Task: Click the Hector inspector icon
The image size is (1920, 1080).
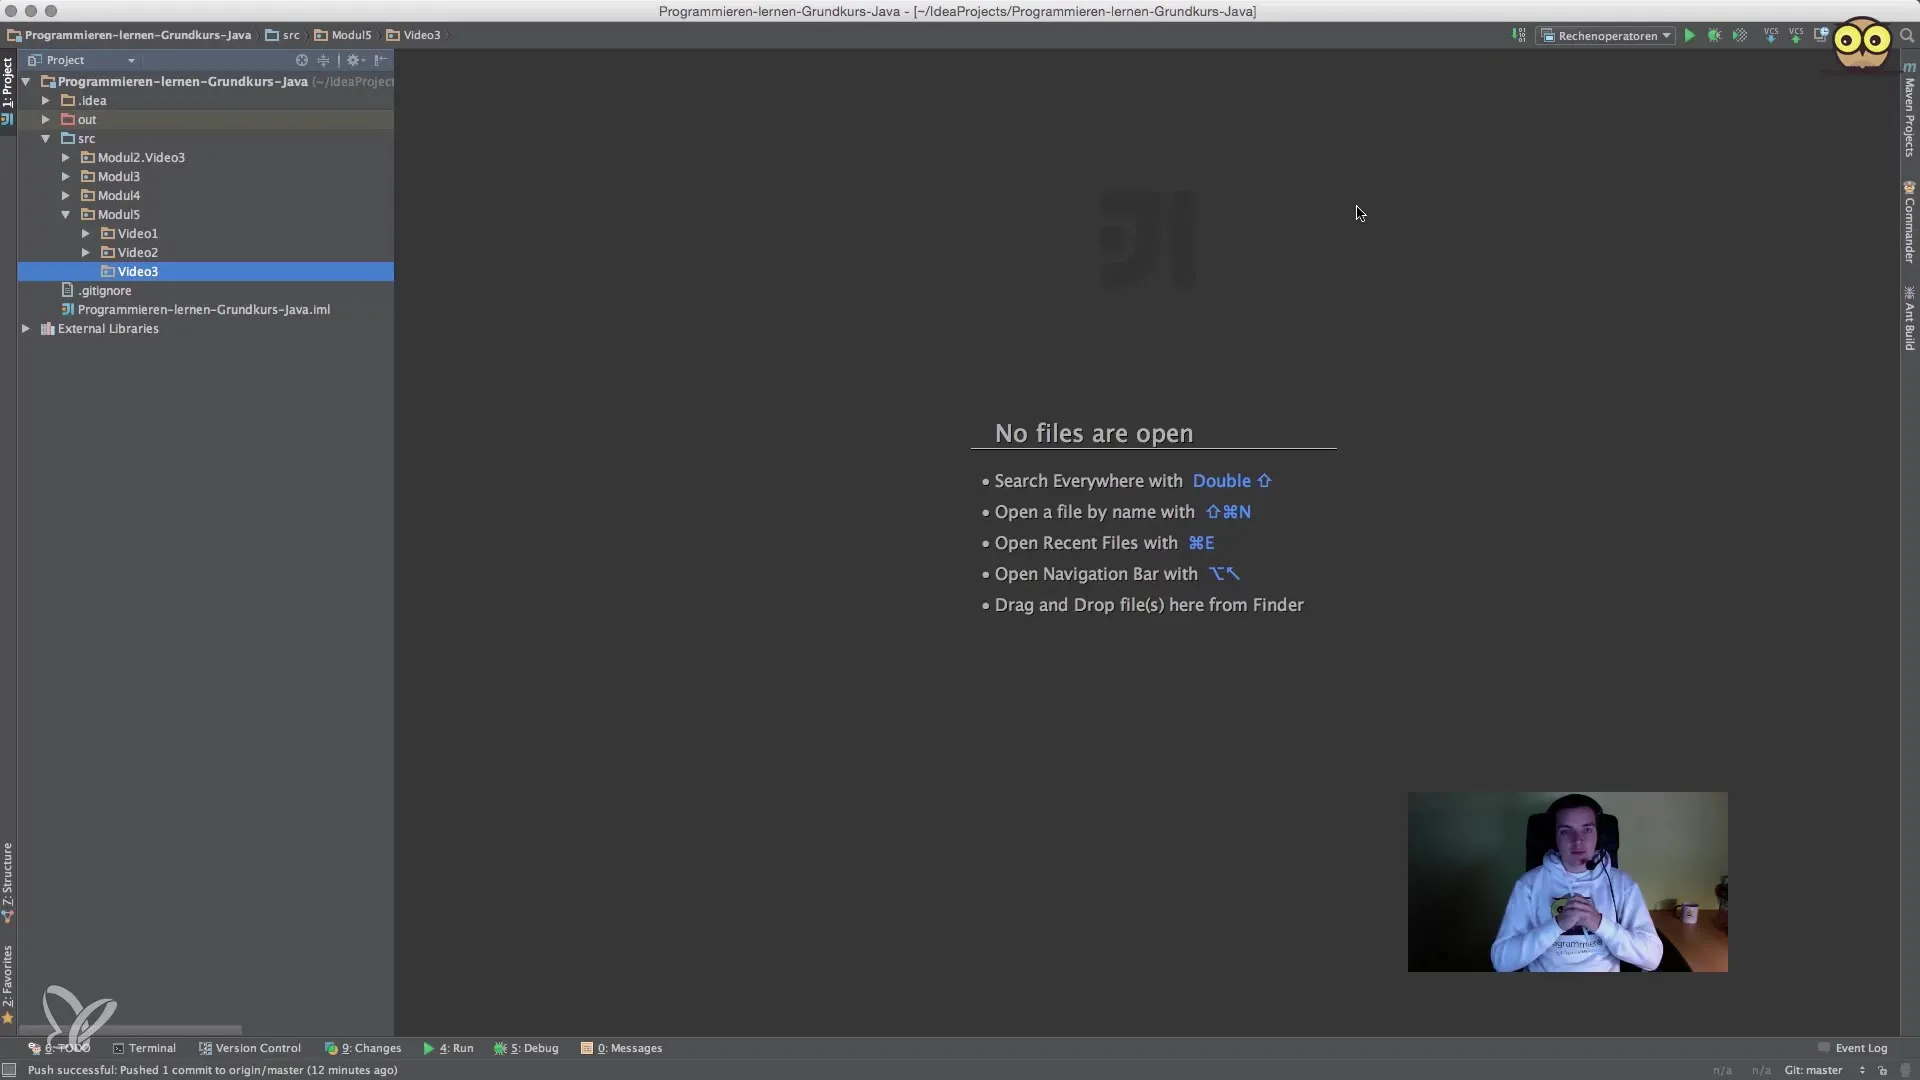Action: (1905, 1070)
